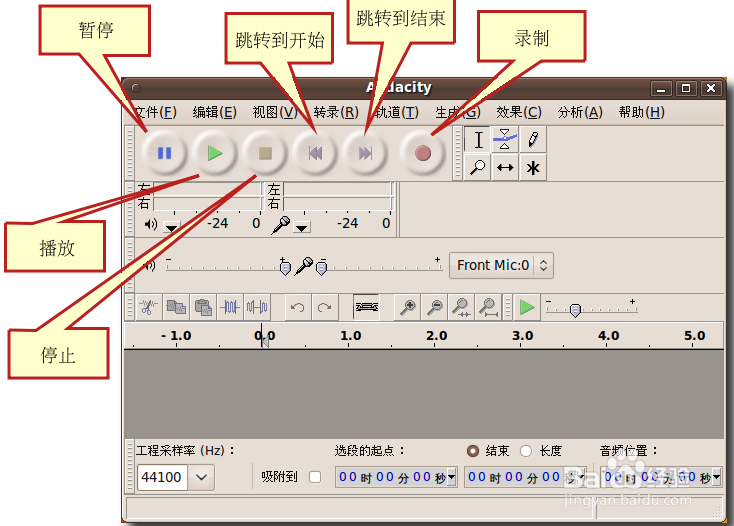Skip to end of the track

(365, 153)
